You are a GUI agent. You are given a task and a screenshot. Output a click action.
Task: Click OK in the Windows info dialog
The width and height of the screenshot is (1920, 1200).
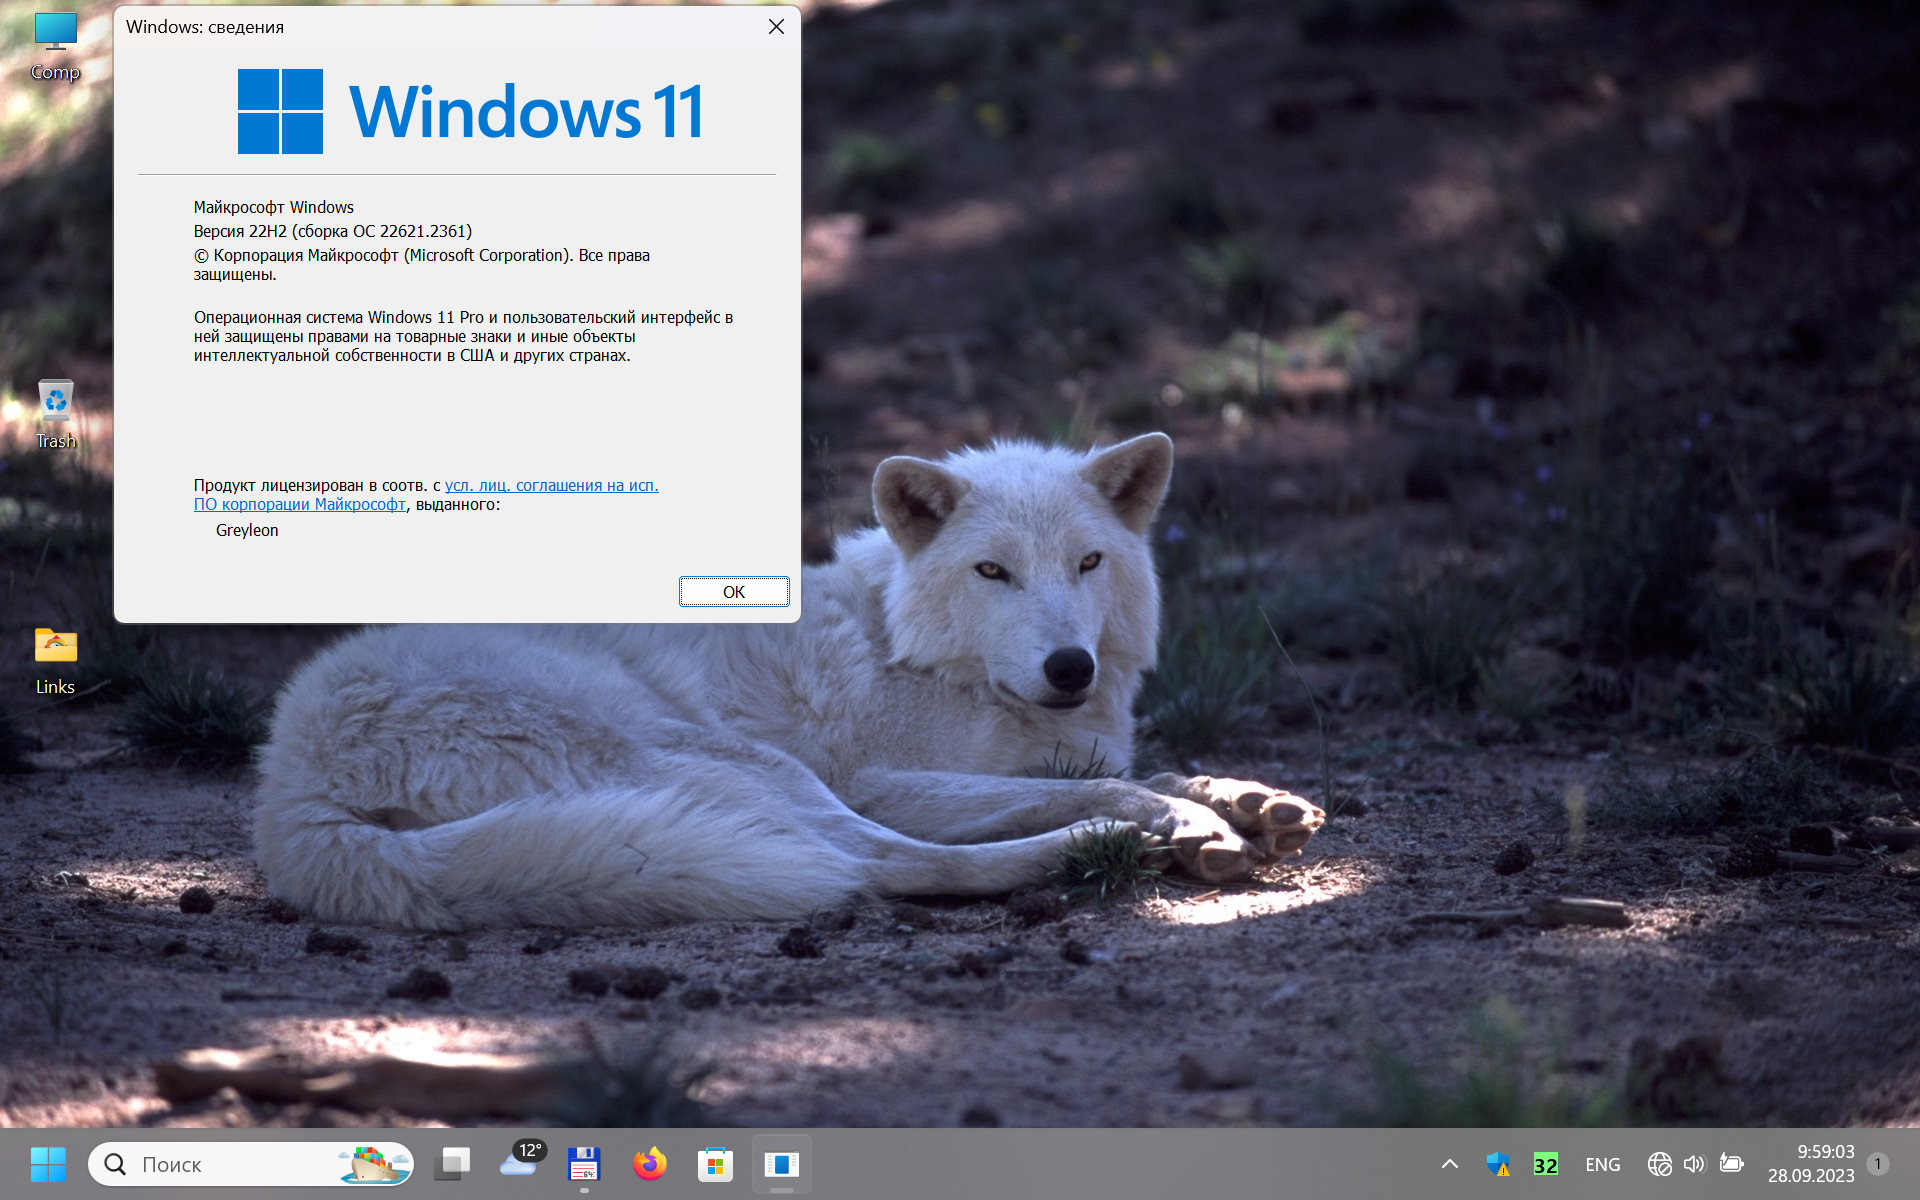pyautogui.click(x=733, y=592)
